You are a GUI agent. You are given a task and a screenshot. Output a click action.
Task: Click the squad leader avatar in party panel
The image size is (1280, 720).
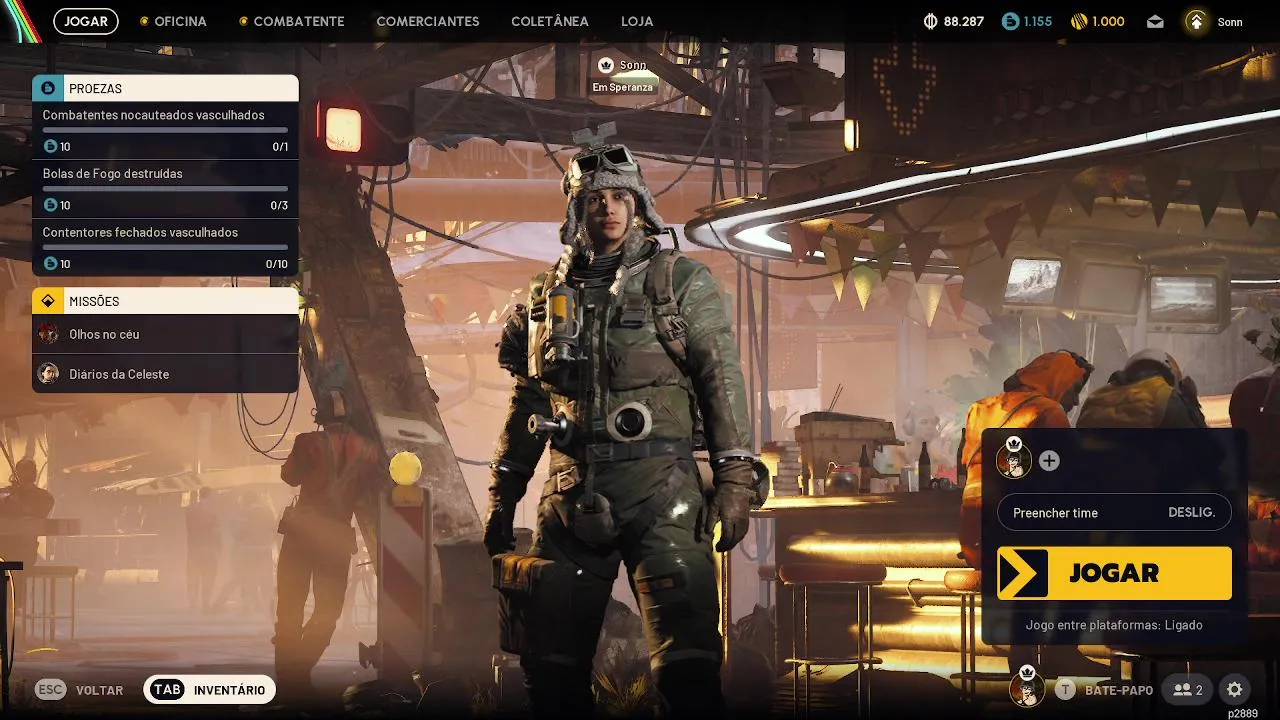click(1014, 460)
